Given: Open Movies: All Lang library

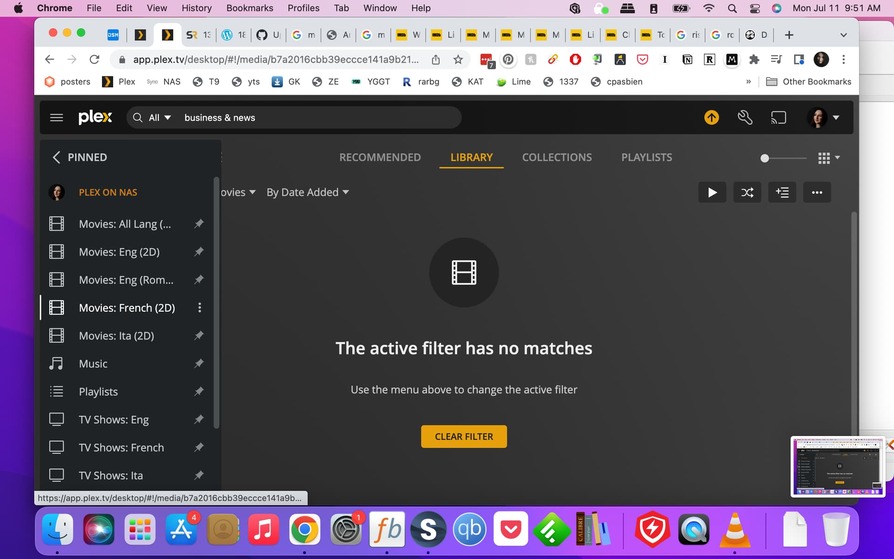Looking at the screenshot, I should click(125, 224).
